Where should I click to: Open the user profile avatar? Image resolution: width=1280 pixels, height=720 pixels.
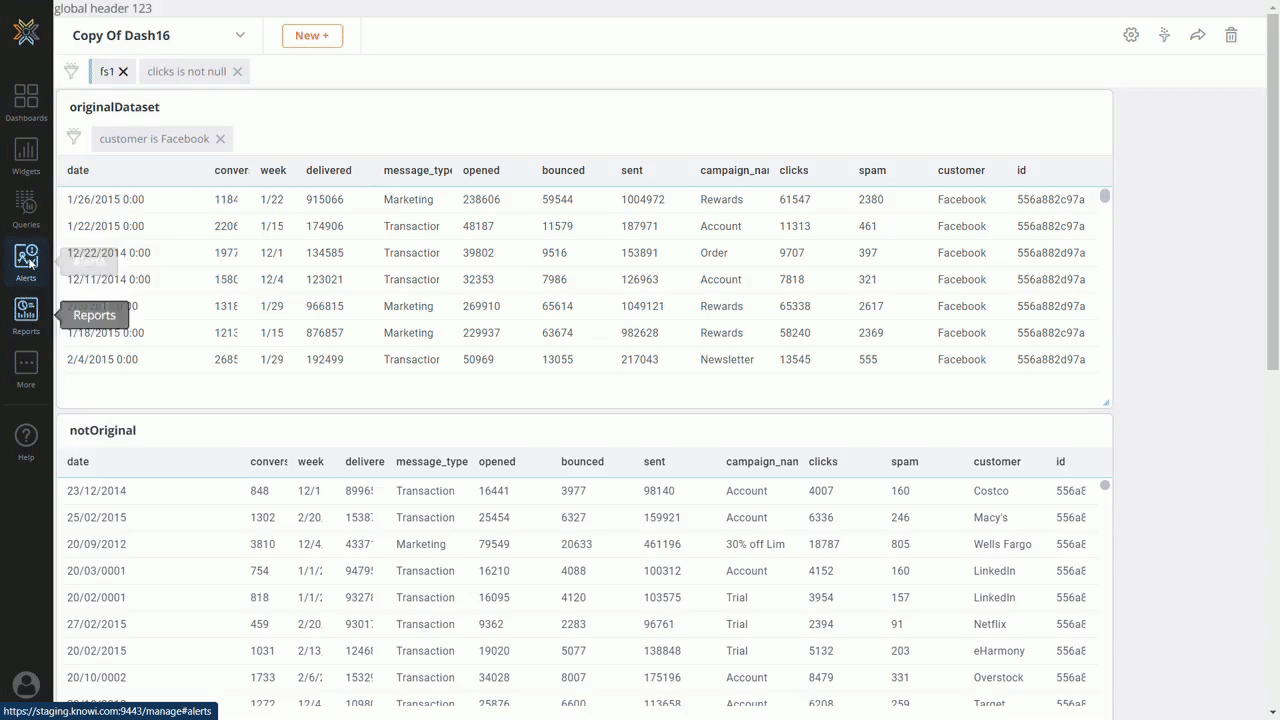click(26, 685)
